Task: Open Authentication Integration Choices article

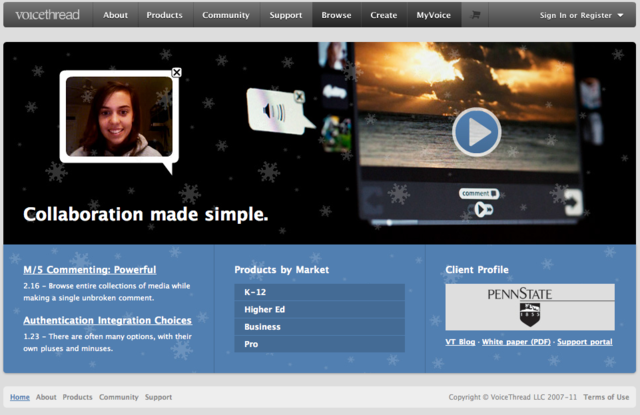Action: click(107, 320)
